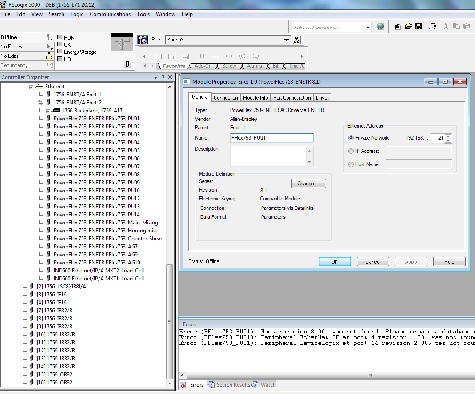This screenshot has width=475, height=394.
Task: Open the File menu
Action: point(5,14)
